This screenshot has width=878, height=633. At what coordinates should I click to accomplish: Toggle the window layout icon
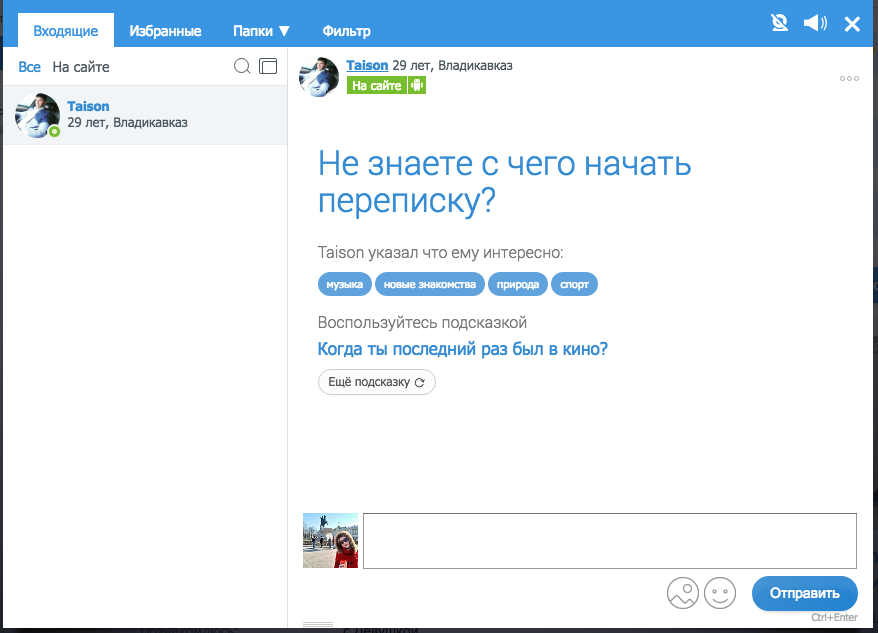pyautogui.click(x=268, y=66)
